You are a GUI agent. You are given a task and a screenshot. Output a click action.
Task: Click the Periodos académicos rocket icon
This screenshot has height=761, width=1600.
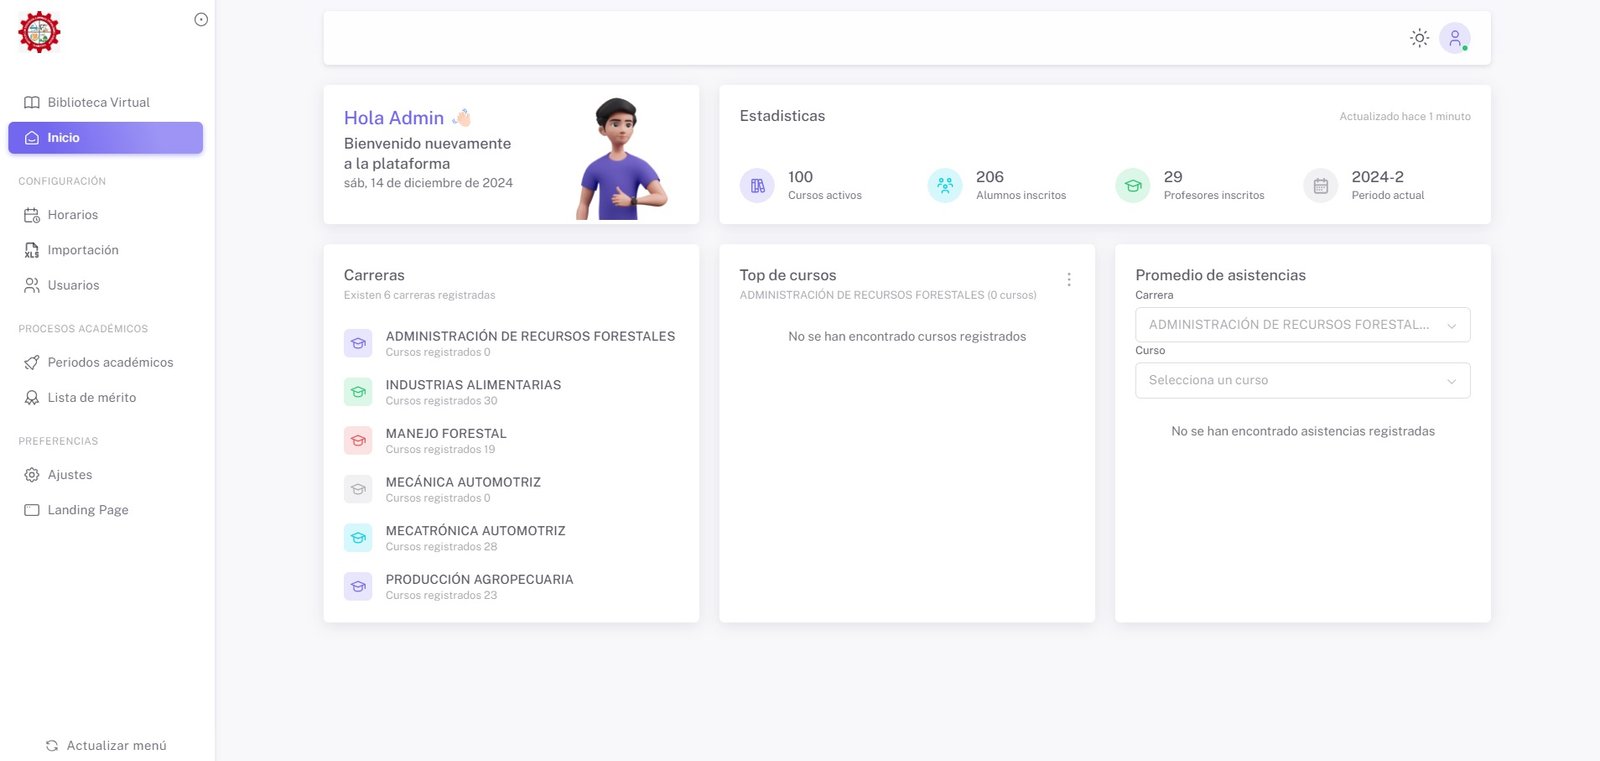(x=32, y=362)
